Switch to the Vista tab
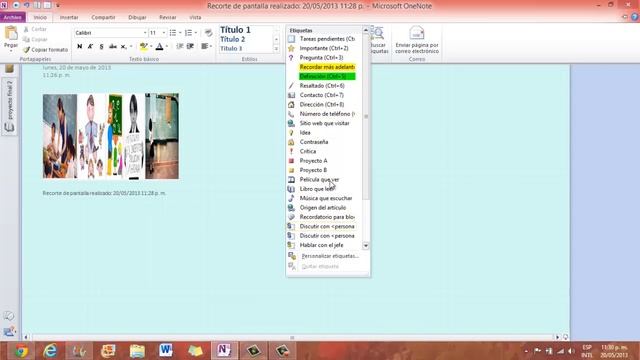This screenshot has height=360, width=640. coord(195,17)
